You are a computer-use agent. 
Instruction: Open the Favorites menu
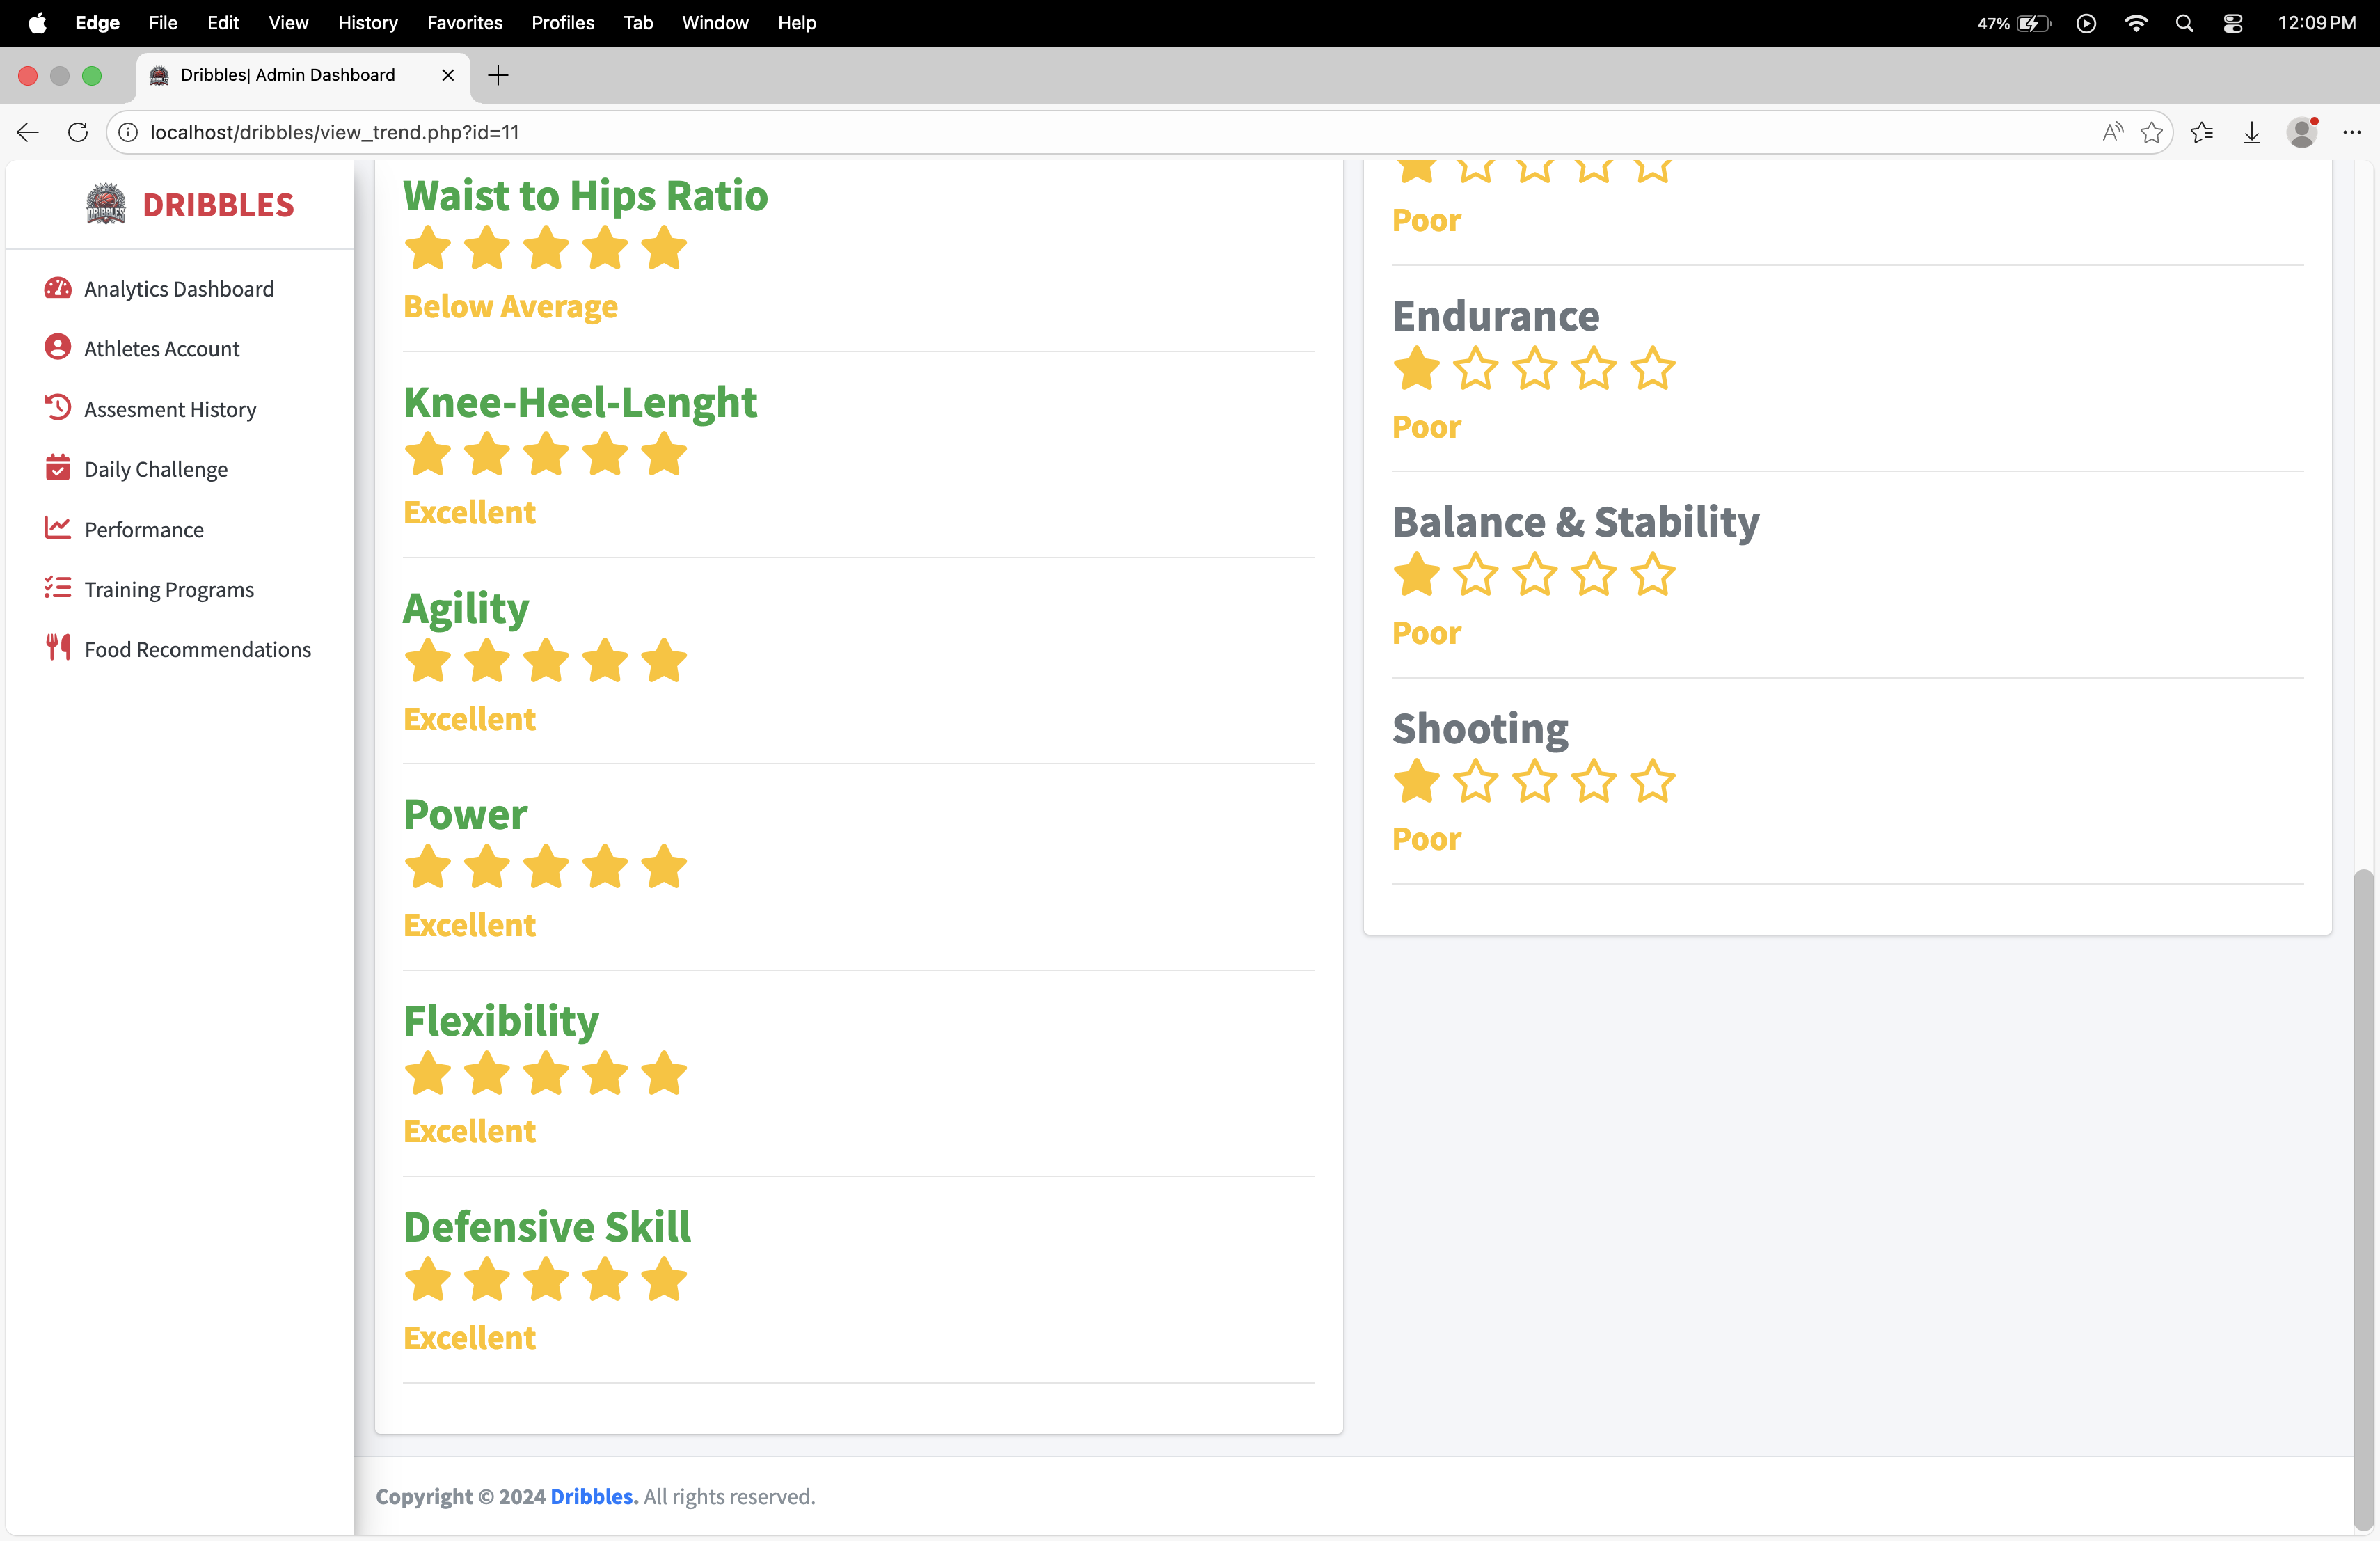tap(464, 23)
